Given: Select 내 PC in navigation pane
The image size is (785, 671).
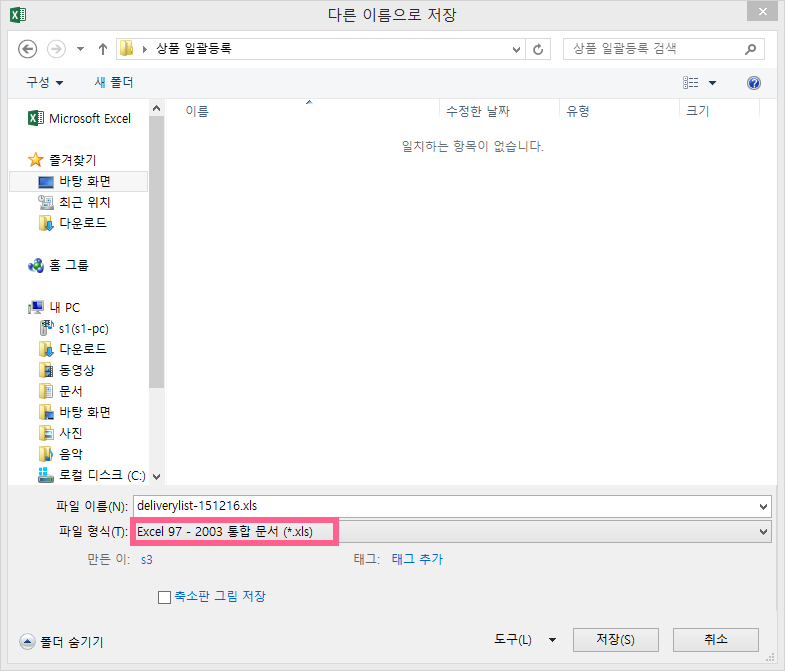Looking at the screenshot, I should (x=54, y=307).
